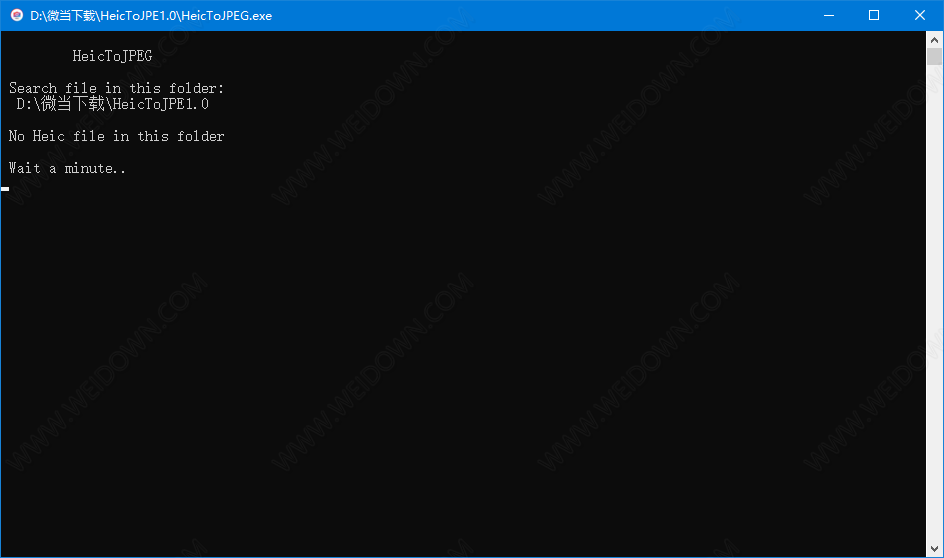The height and width of the screenshot is (558, 944).
Task: Click 'No Heic file in this folder' message
Action: click(x=116, y=136)
